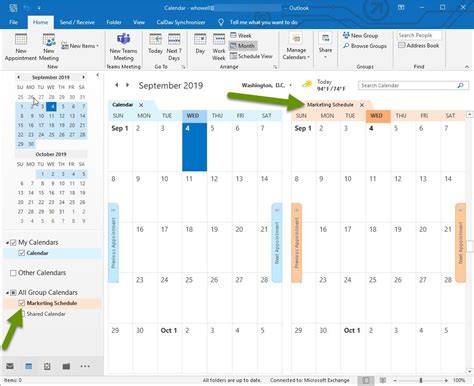474x386 pixels.
Task: Go forward to next month in main view
Action: pos(127,85)
